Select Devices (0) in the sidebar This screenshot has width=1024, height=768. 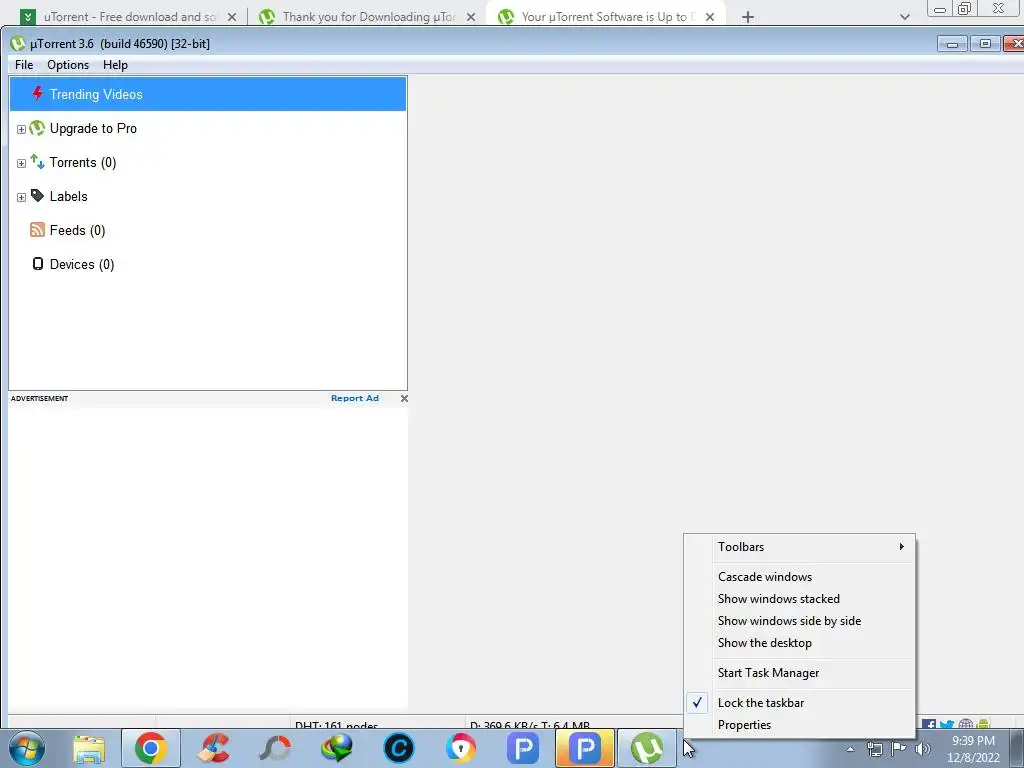coord(82,264)
